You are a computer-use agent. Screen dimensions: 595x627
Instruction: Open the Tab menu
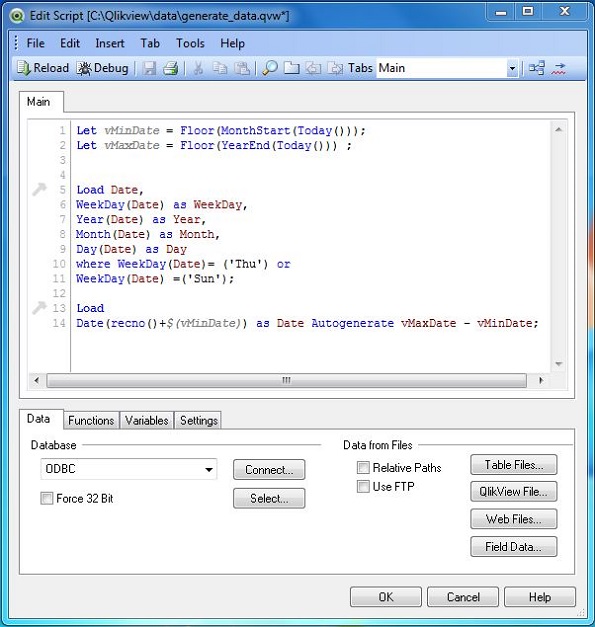[150, 43]
